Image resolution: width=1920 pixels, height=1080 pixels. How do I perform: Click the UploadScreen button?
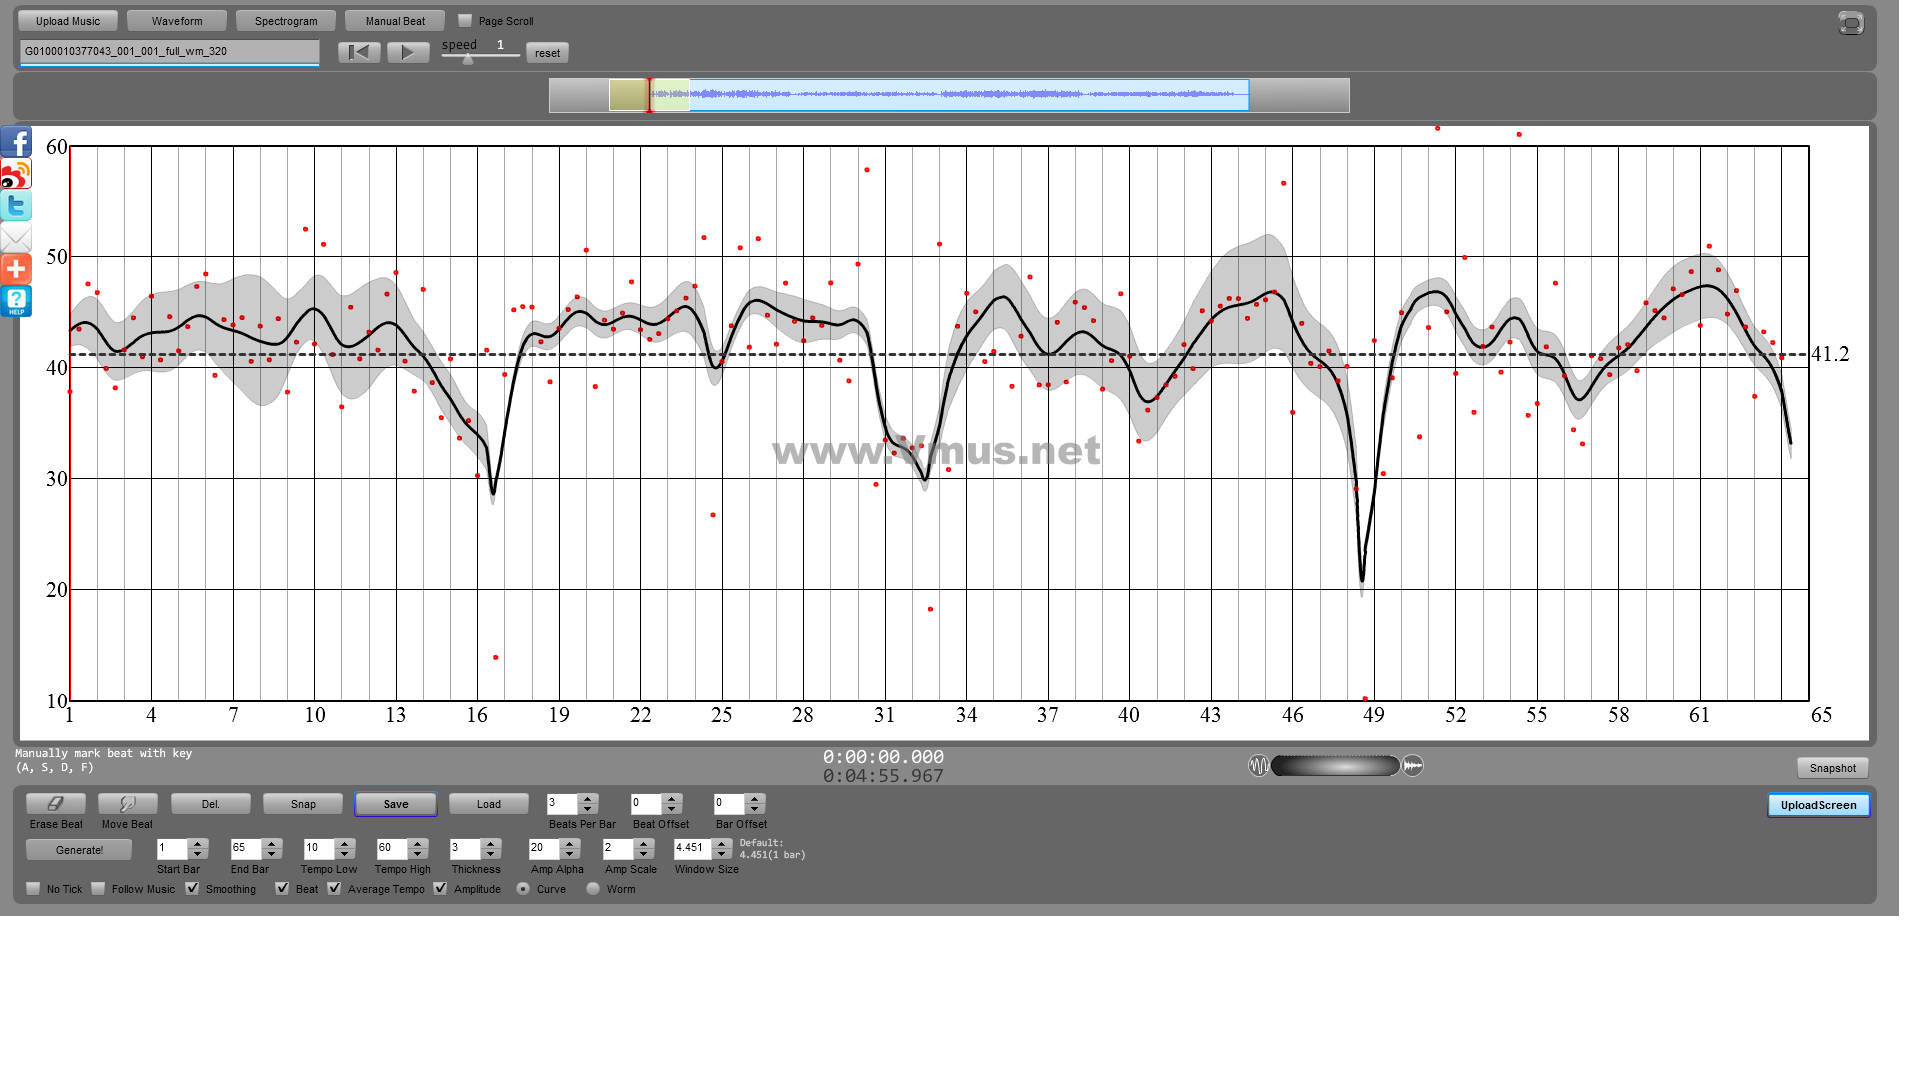pos(1820,806)
